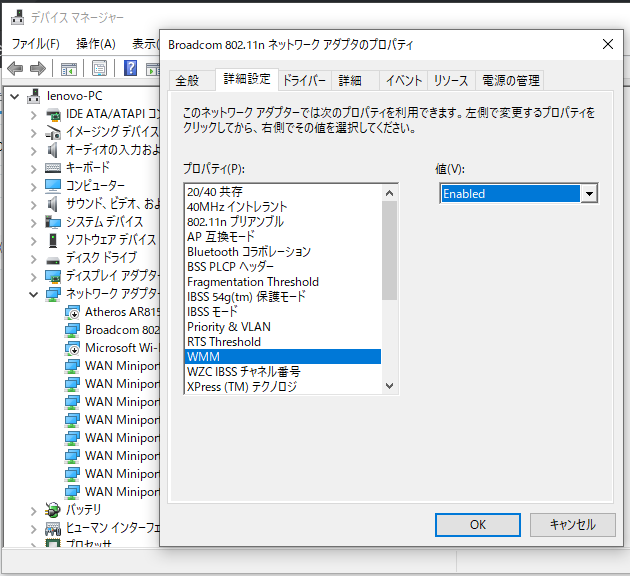This screenshot has height=576, width=630.
Task: Select the 20/40 共存 property
Action: [283, 192]
